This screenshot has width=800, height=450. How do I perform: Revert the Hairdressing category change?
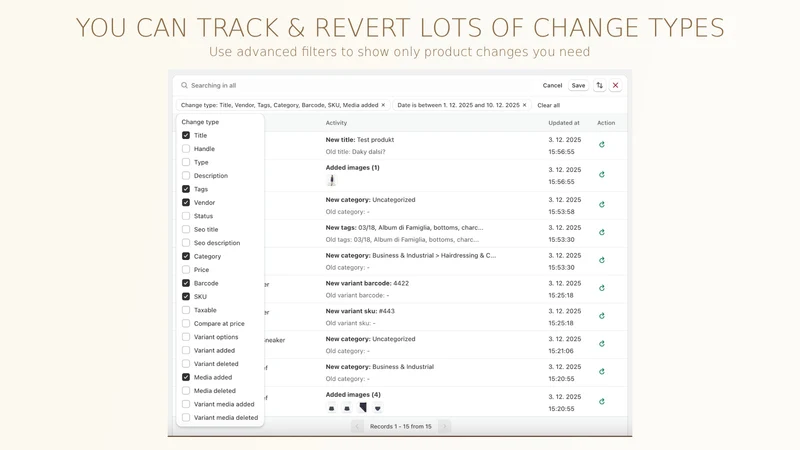[602, 260]
